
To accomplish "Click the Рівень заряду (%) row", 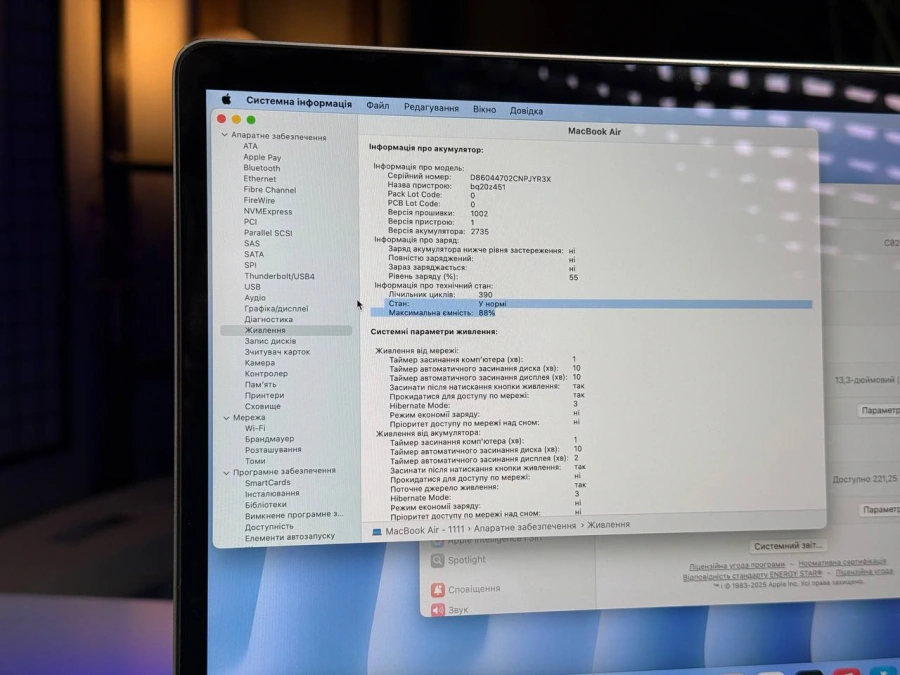I will coord(483,277).
